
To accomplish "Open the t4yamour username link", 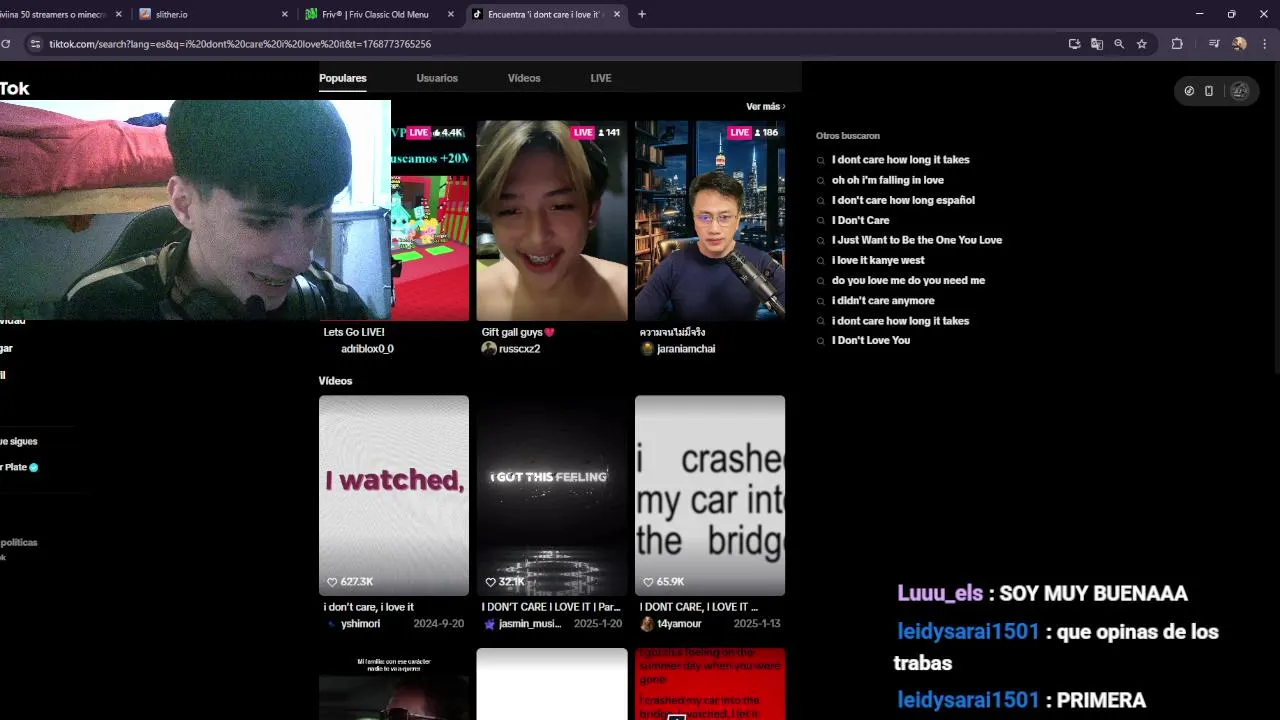I will click(x=679, y=624).
